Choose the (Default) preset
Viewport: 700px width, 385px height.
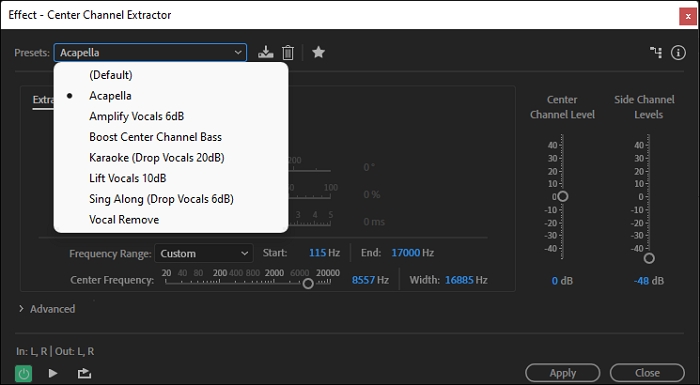pos(171,75)
